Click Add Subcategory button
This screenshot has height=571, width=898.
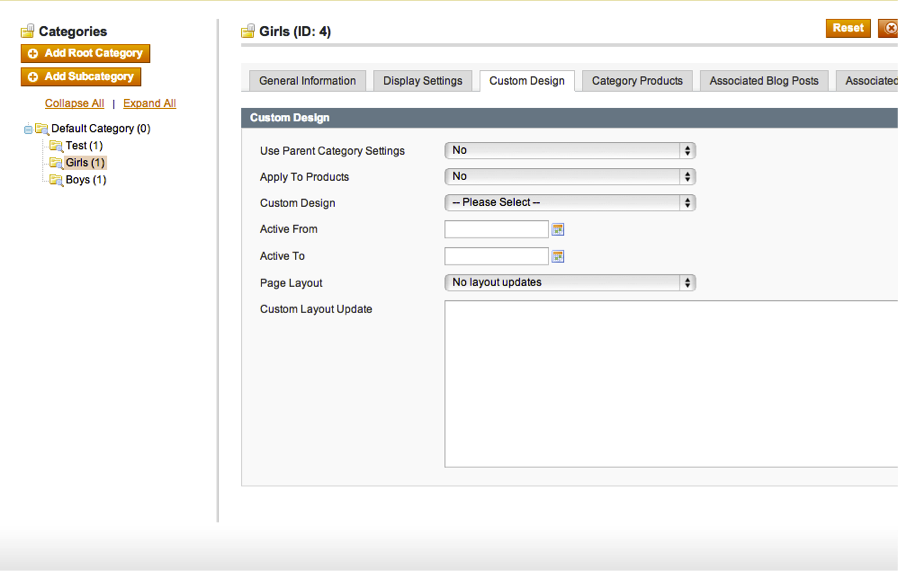click(x=81, y=77)
